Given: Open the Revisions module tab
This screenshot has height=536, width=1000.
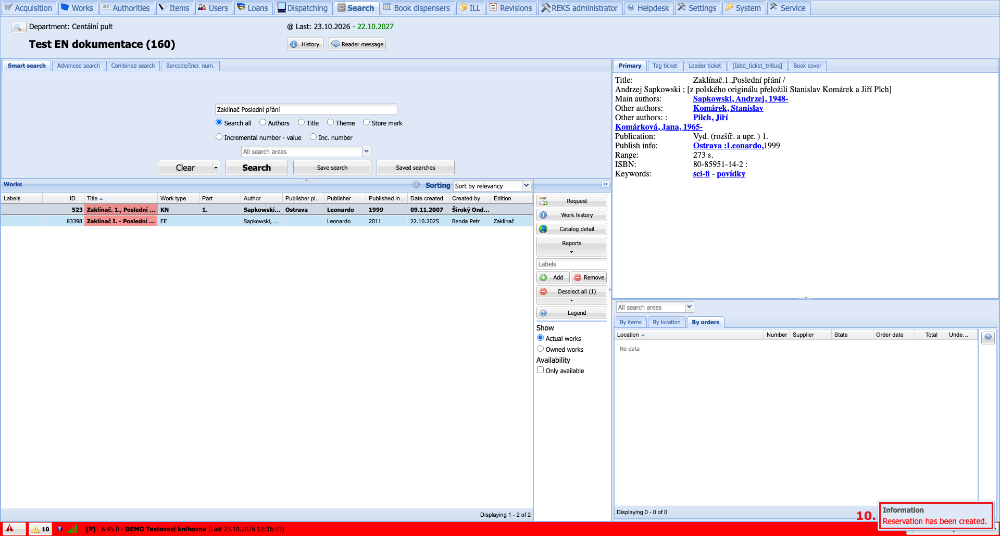Looking at the screenshot, I should [x=511, y=8].
